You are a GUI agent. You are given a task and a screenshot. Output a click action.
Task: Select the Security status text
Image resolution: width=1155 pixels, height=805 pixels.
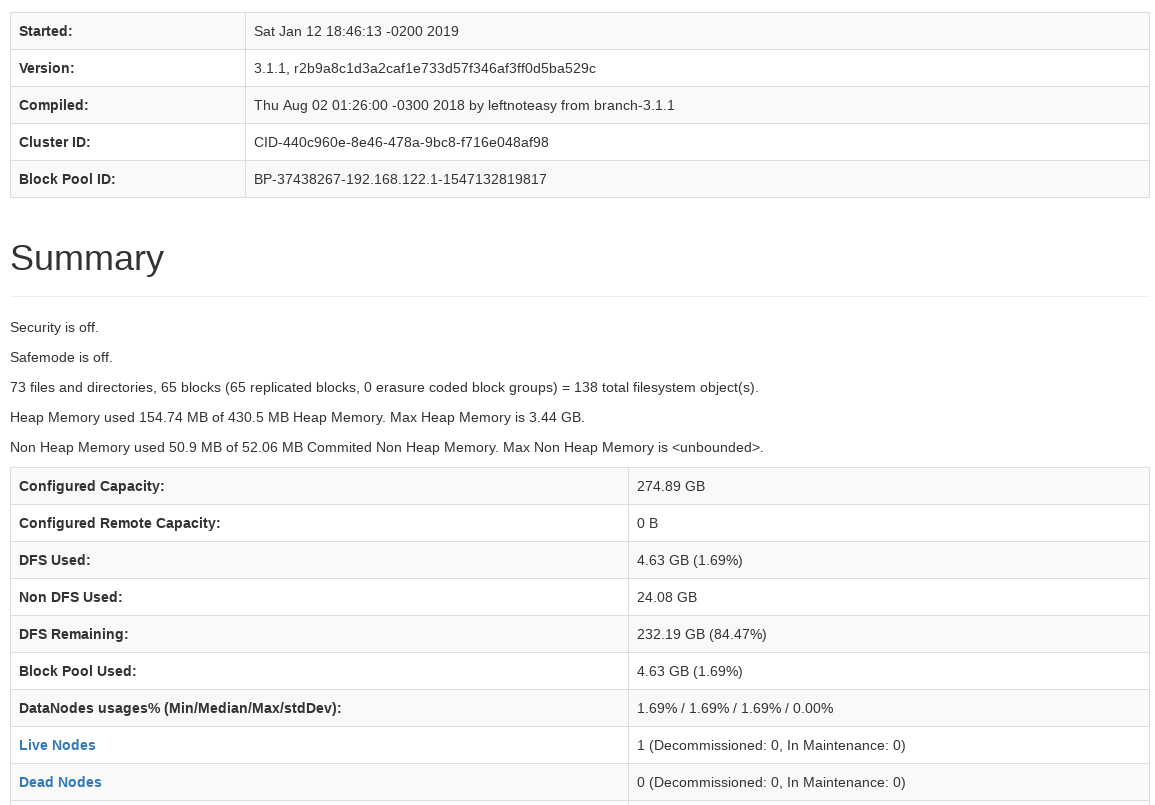tap(54, 327)
